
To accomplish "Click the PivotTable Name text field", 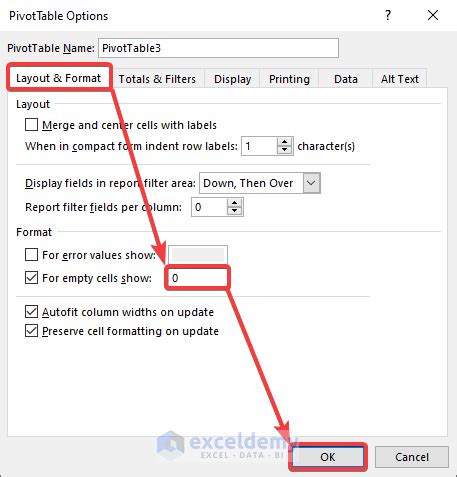I will (219, 48).
